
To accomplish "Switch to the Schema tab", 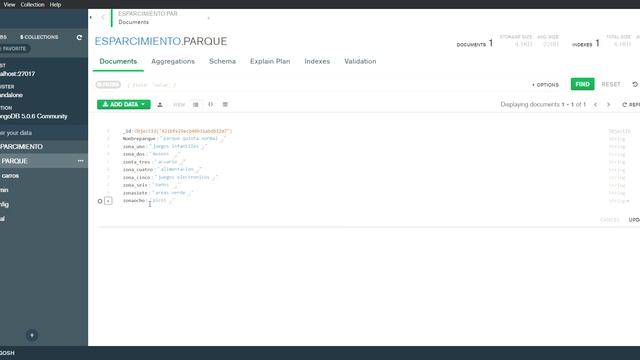I will click(222, 61).
